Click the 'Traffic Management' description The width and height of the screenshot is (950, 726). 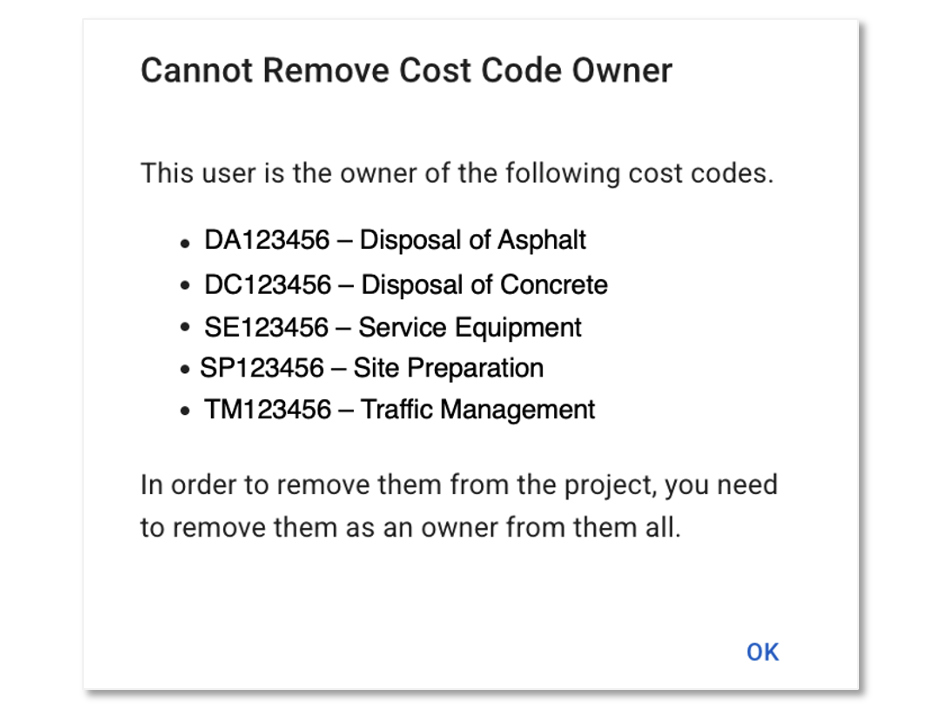(x=478, y=410)
